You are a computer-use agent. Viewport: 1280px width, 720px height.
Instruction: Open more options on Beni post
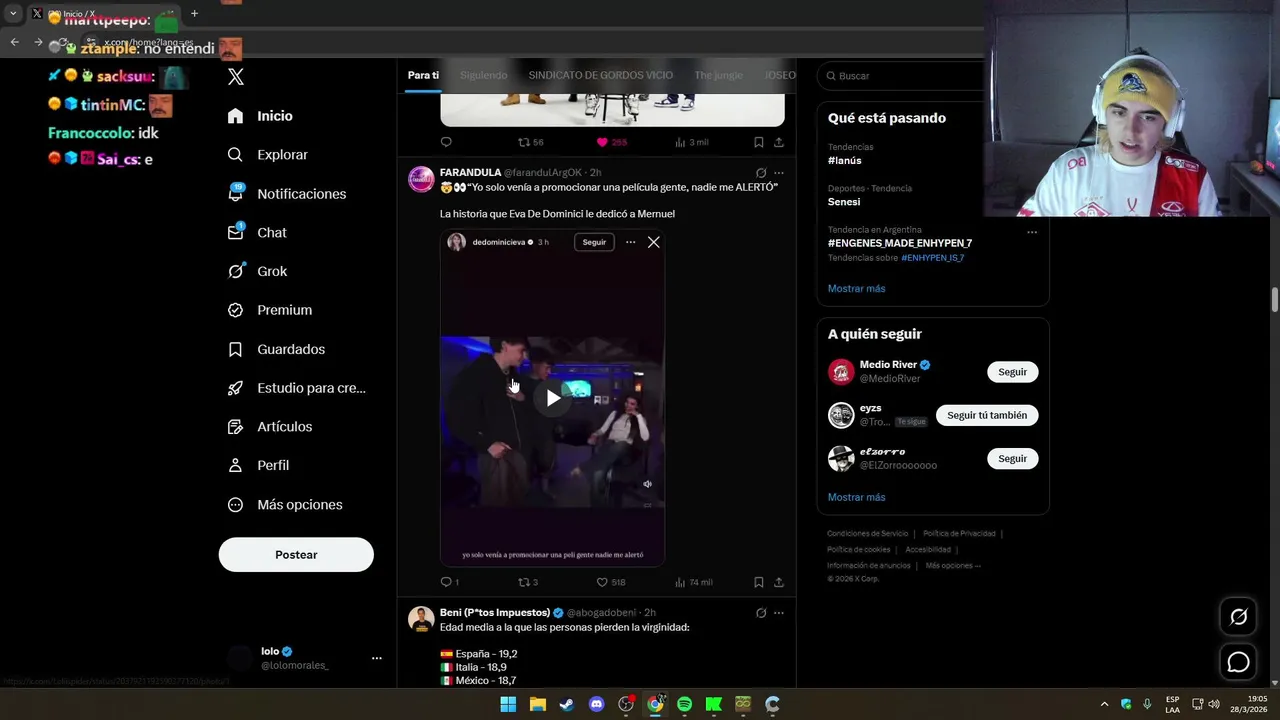click(779, 613)
